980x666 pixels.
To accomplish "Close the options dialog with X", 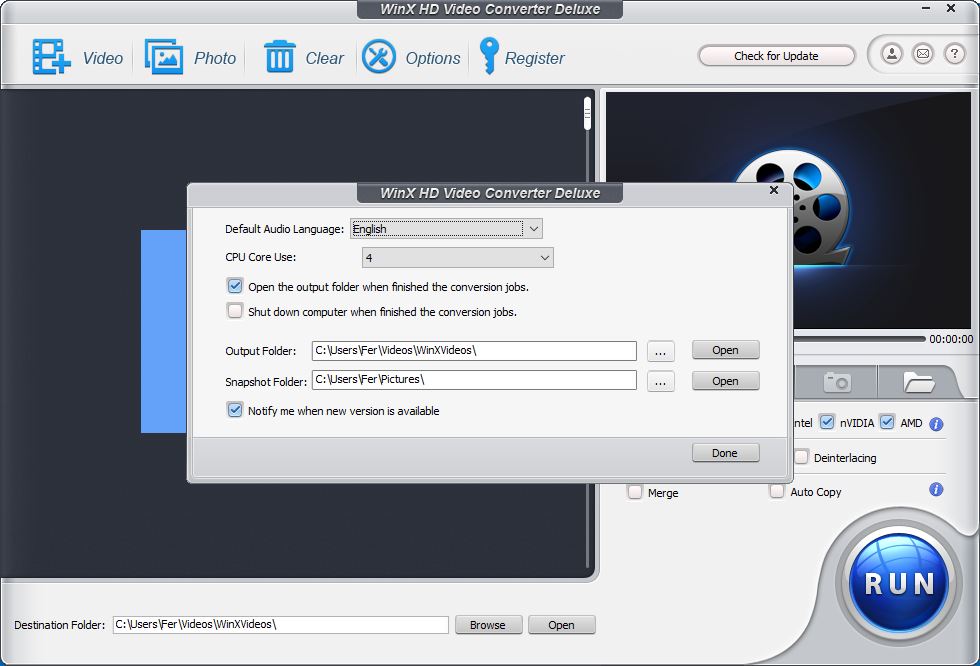I will 774,190.
